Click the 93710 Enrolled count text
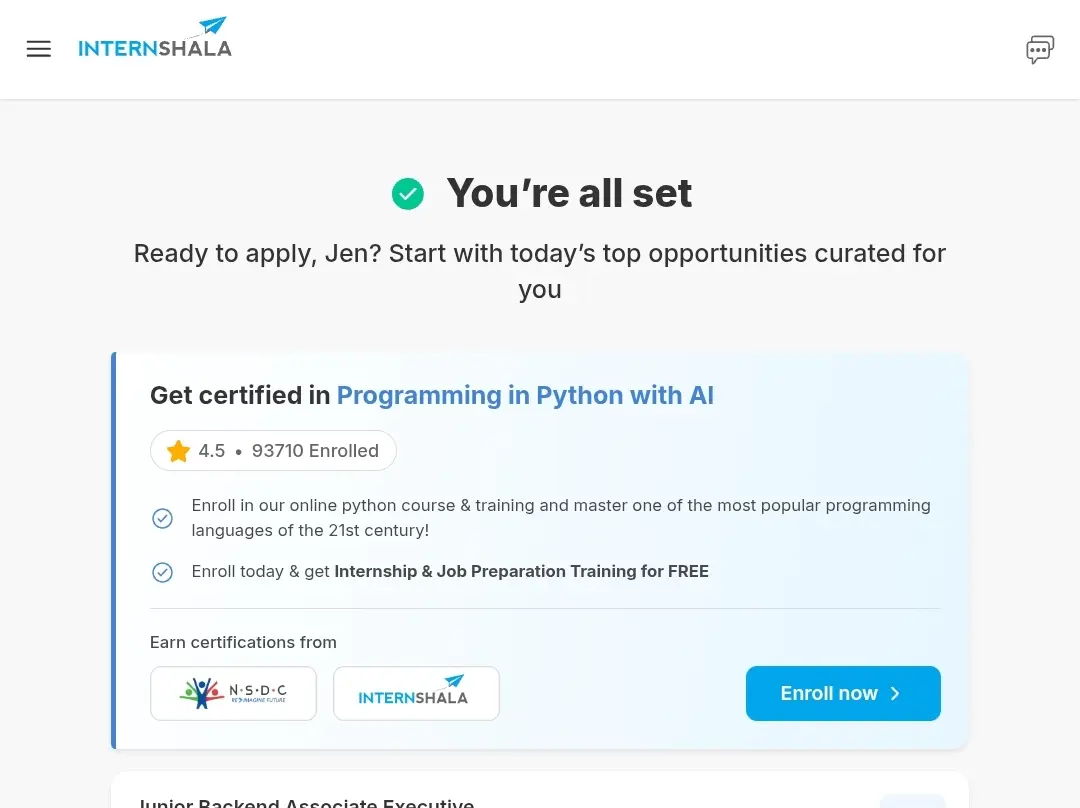The image size is (1080, 808). [x=315, y=450]
